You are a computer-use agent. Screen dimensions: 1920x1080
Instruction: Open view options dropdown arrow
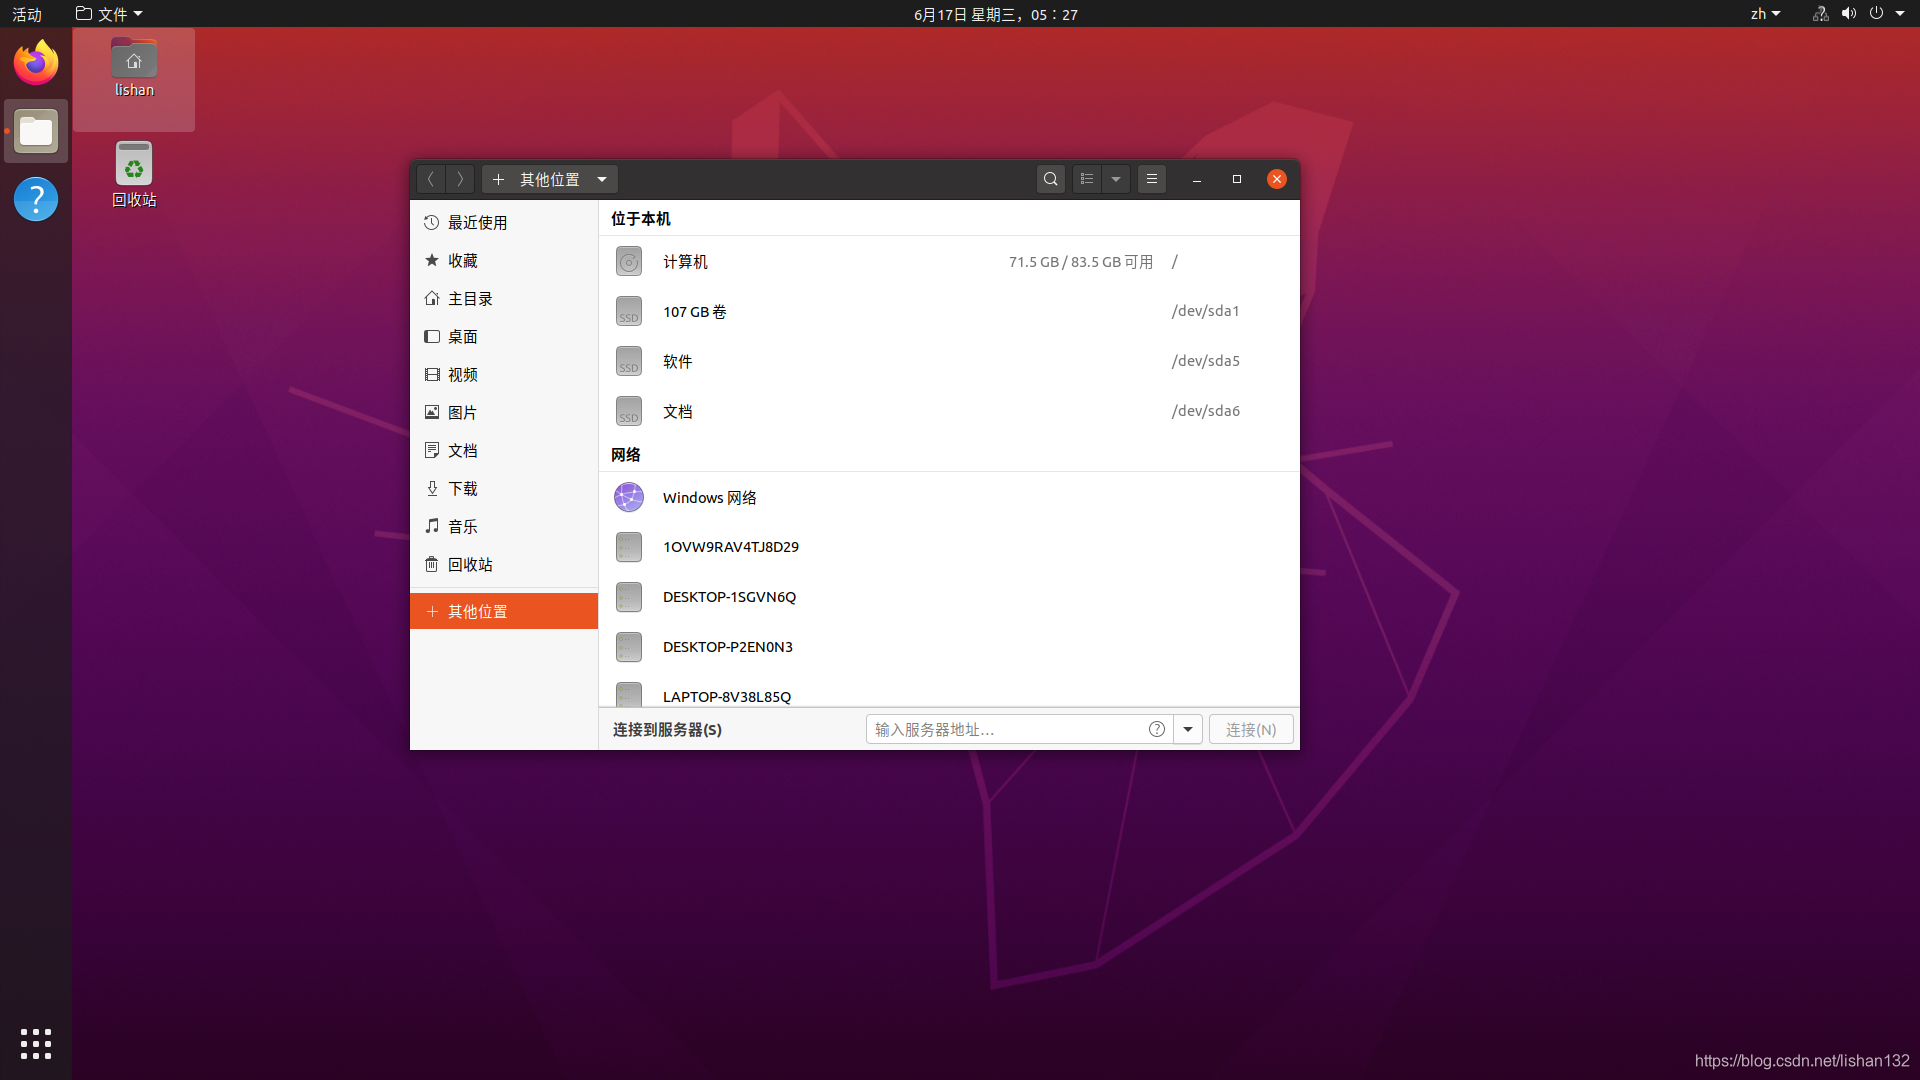tap(1116, 179)
